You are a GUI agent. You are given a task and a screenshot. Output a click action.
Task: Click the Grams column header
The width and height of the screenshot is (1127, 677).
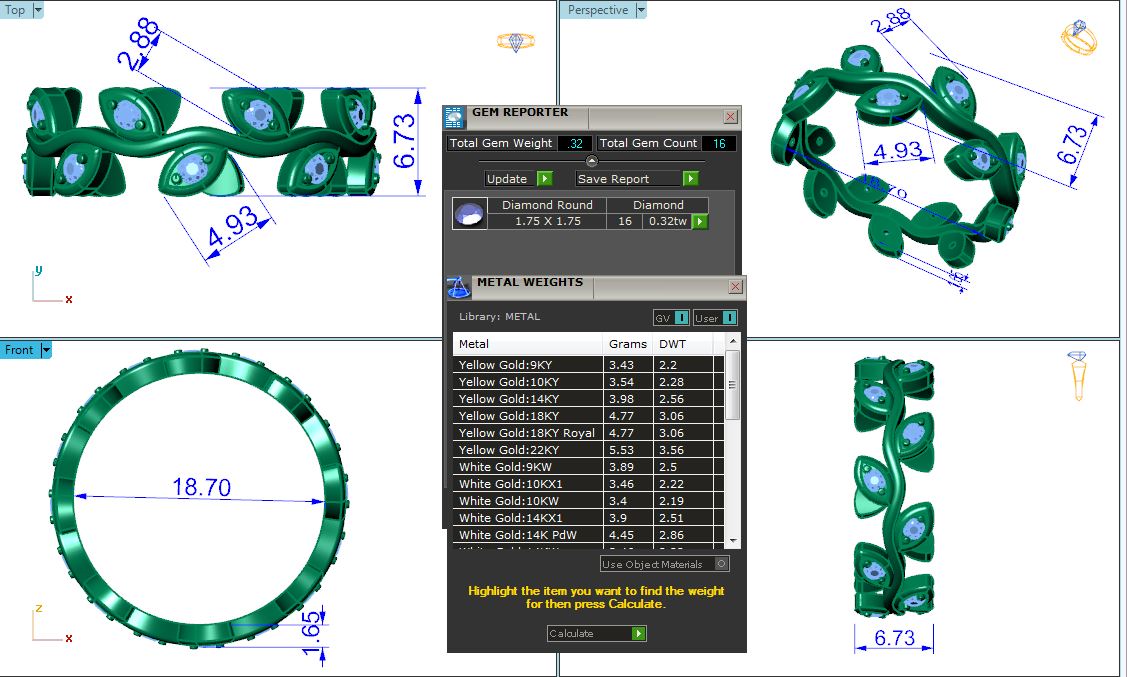628,344
